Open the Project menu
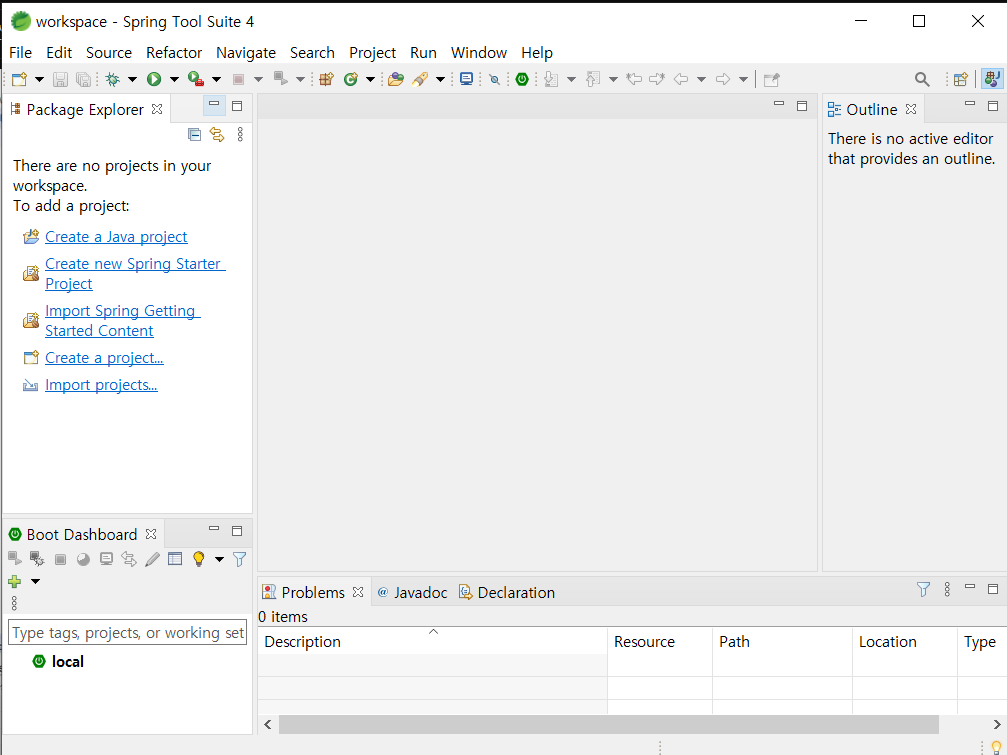This screenshot has height=755, width=1007. click(x=372, y=53)
